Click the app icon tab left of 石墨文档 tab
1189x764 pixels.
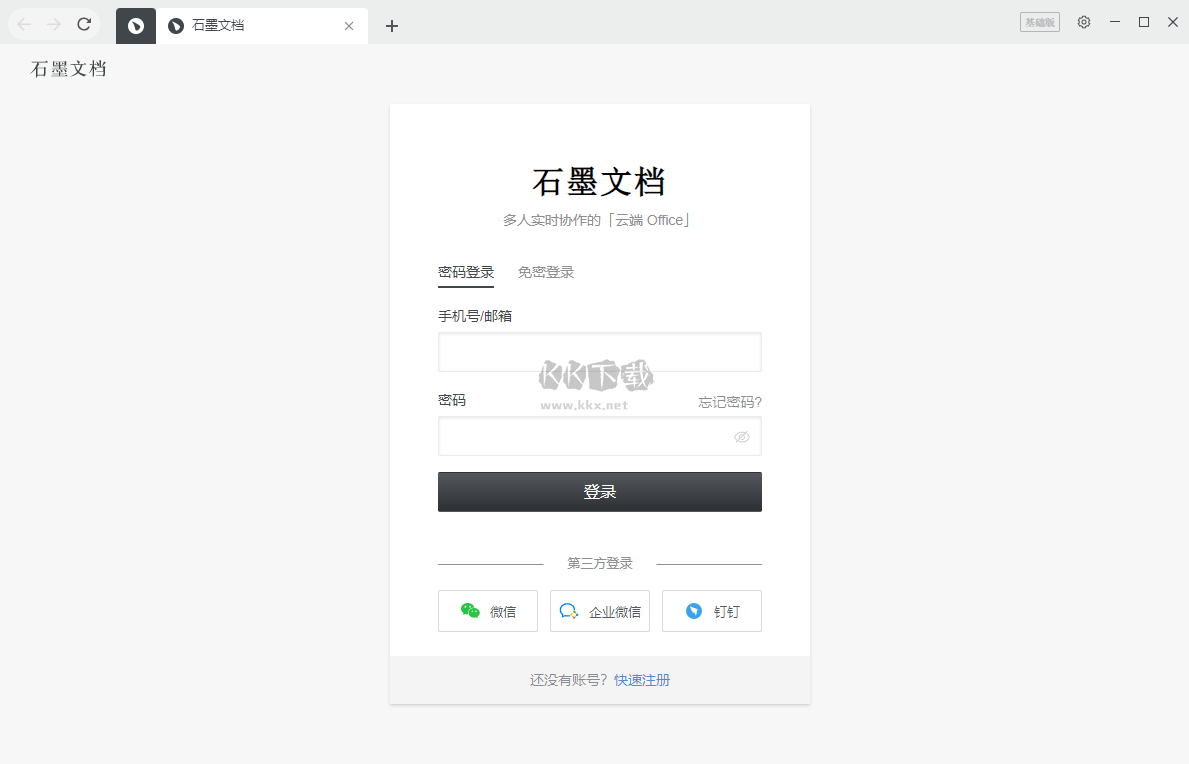[135, 25]
